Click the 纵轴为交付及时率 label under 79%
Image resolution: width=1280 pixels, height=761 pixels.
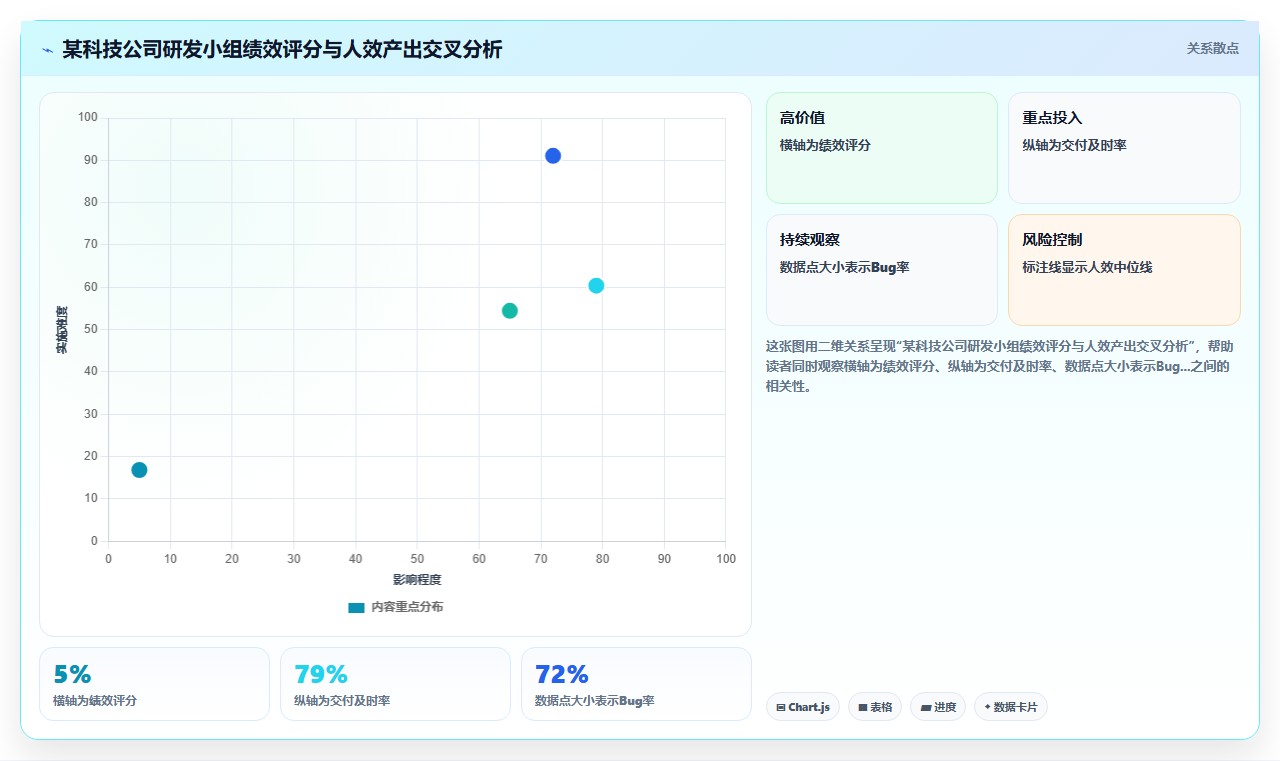point(342,701)
